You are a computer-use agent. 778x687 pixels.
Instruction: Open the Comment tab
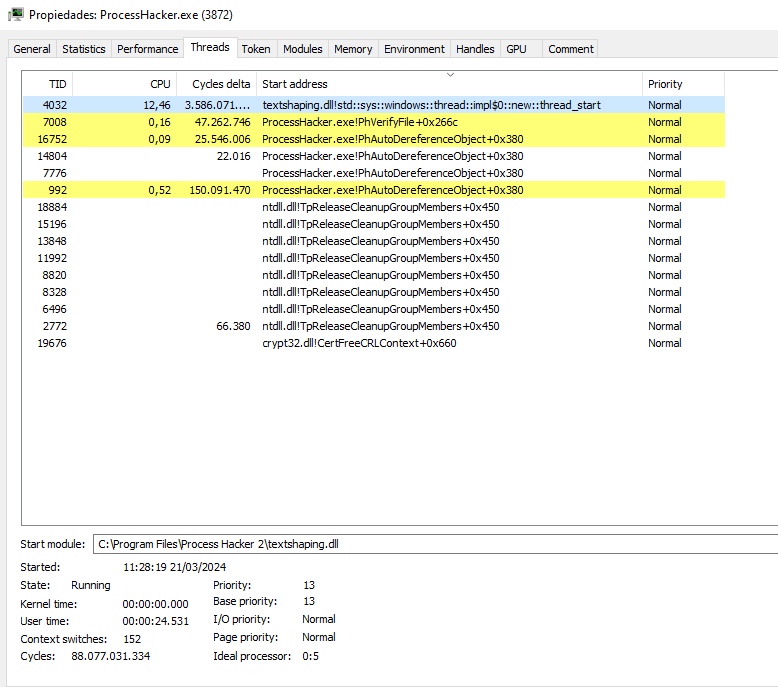coord(571,49)
